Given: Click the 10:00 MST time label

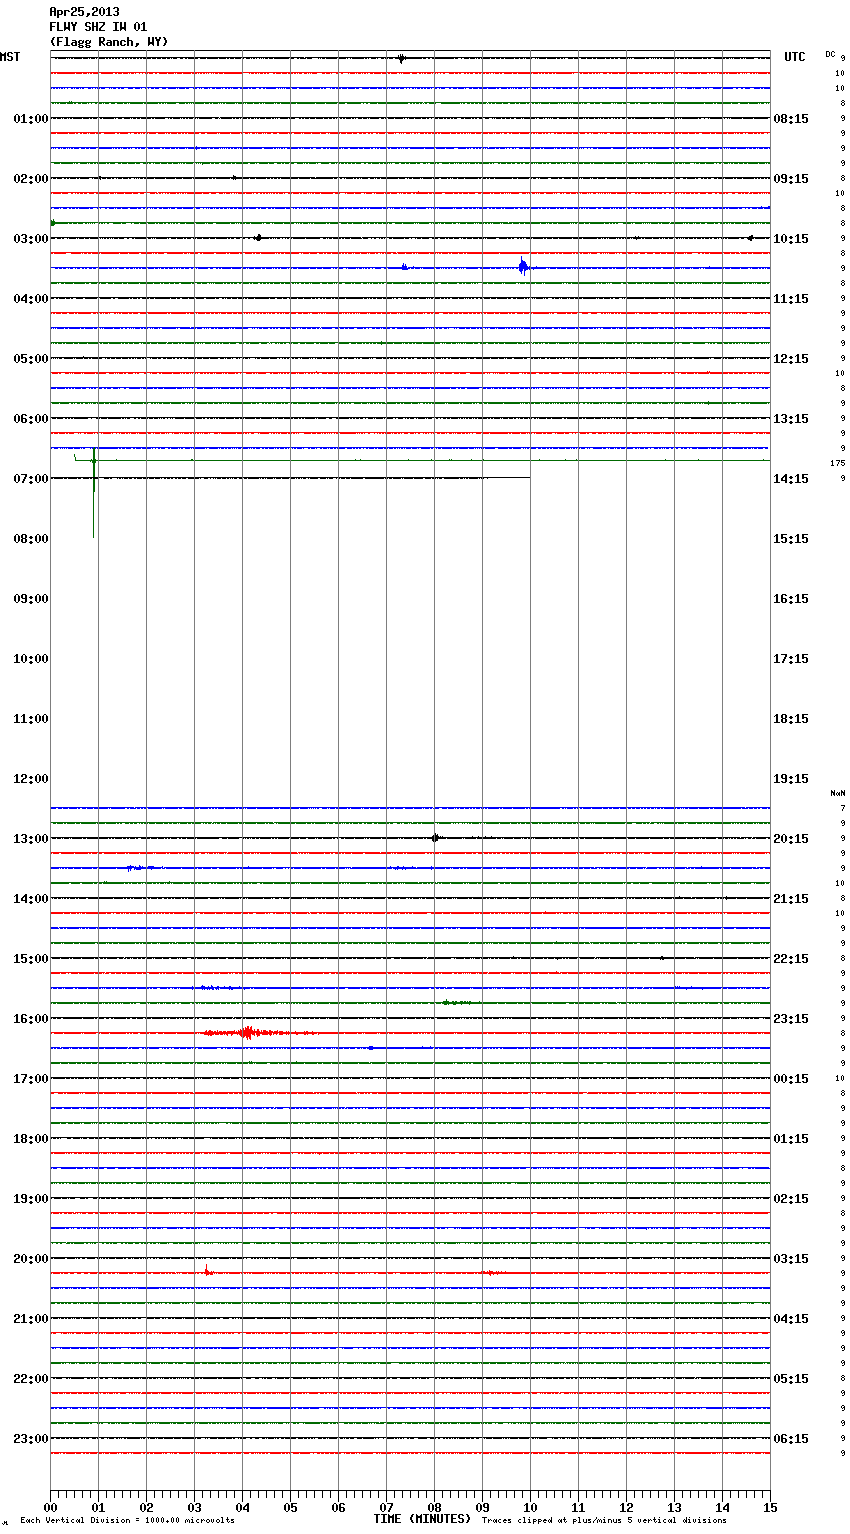Looking at the screenshot, I should [30, 659].
